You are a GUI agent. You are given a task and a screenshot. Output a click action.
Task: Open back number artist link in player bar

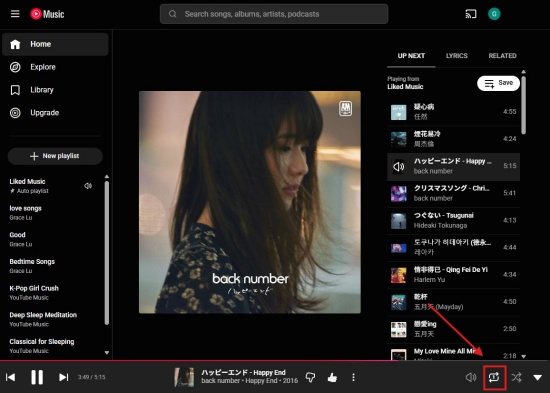pyautogui.click(x=221, y=381)
